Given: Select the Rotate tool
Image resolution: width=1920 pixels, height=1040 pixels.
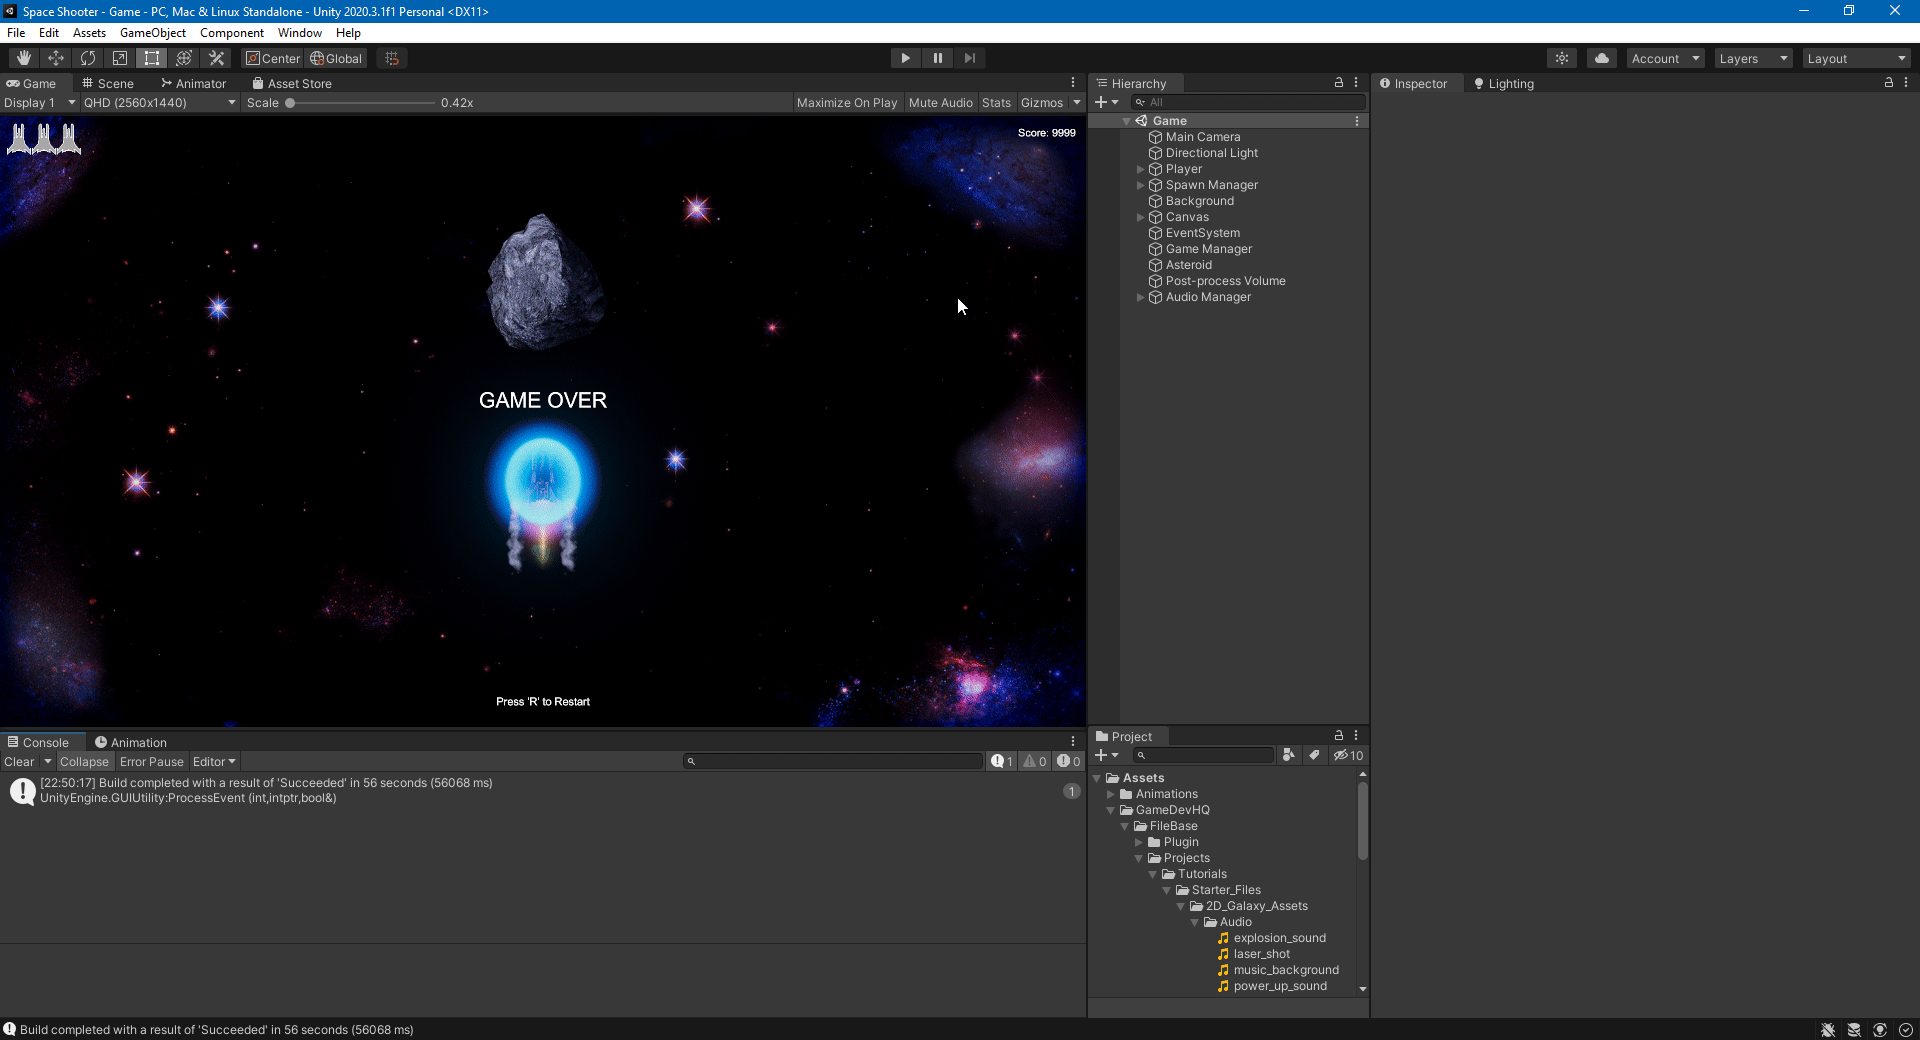Looking at the screenshot, I should (x=88, y=58).
